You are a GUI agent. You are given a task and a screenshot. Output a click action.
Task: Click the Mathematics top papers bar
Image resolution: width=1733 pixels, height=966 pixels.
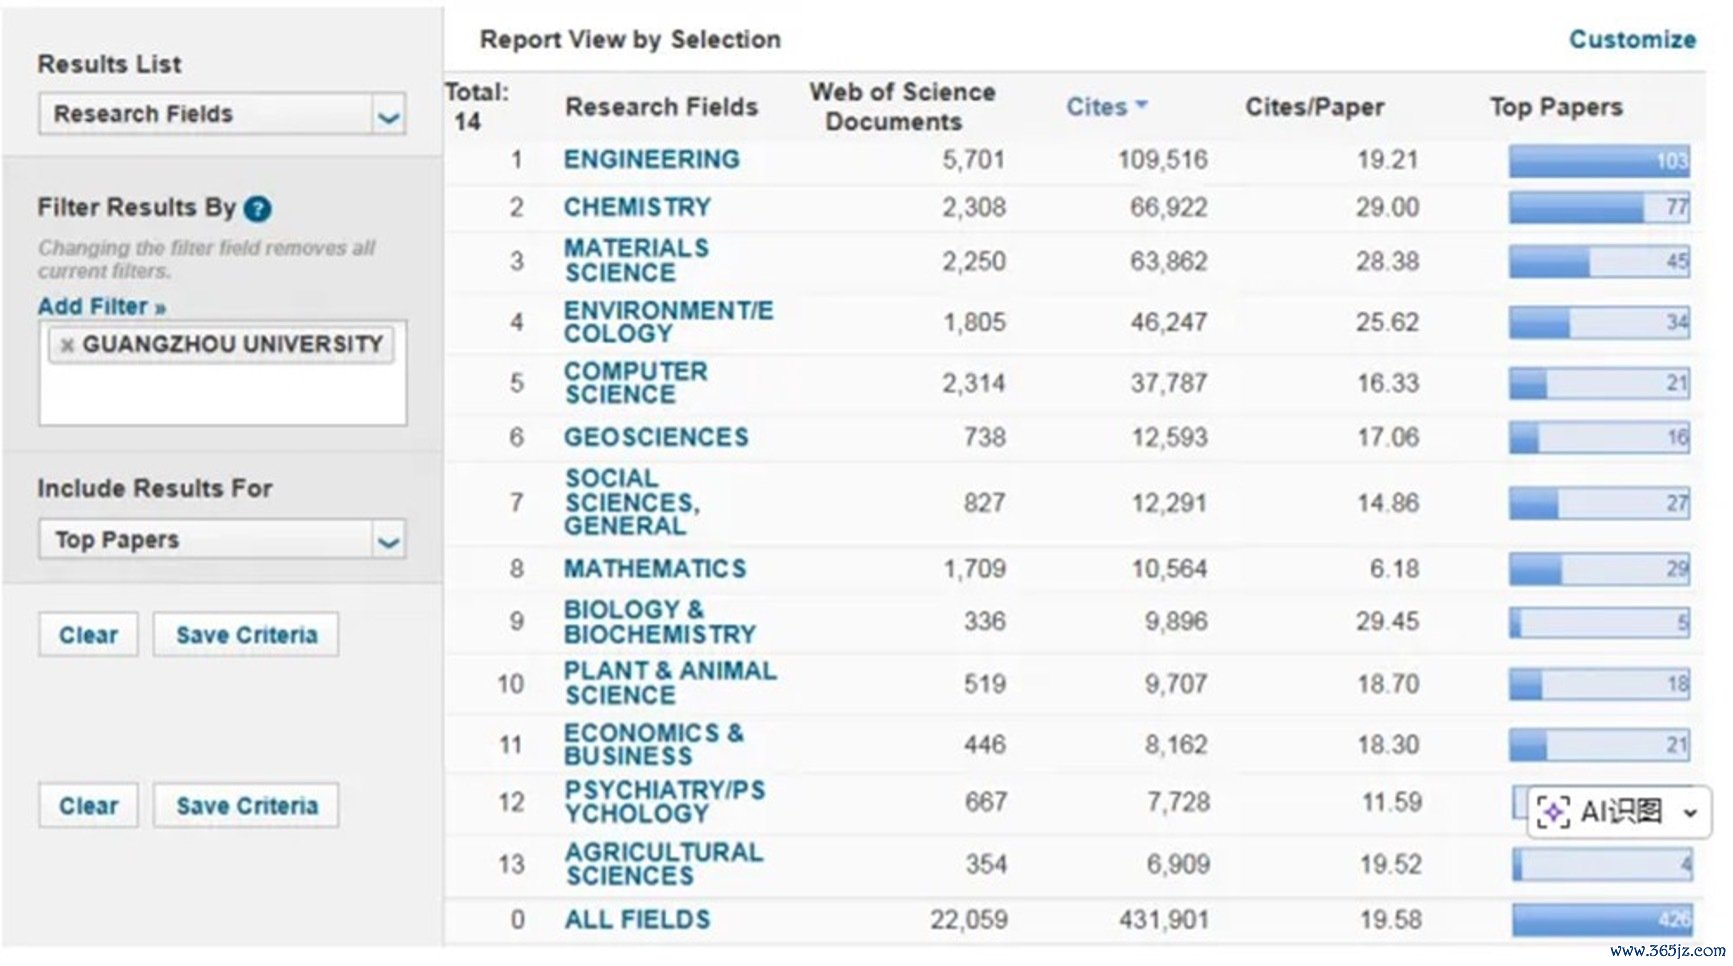pyautogui.click(x=1599, y=569)
